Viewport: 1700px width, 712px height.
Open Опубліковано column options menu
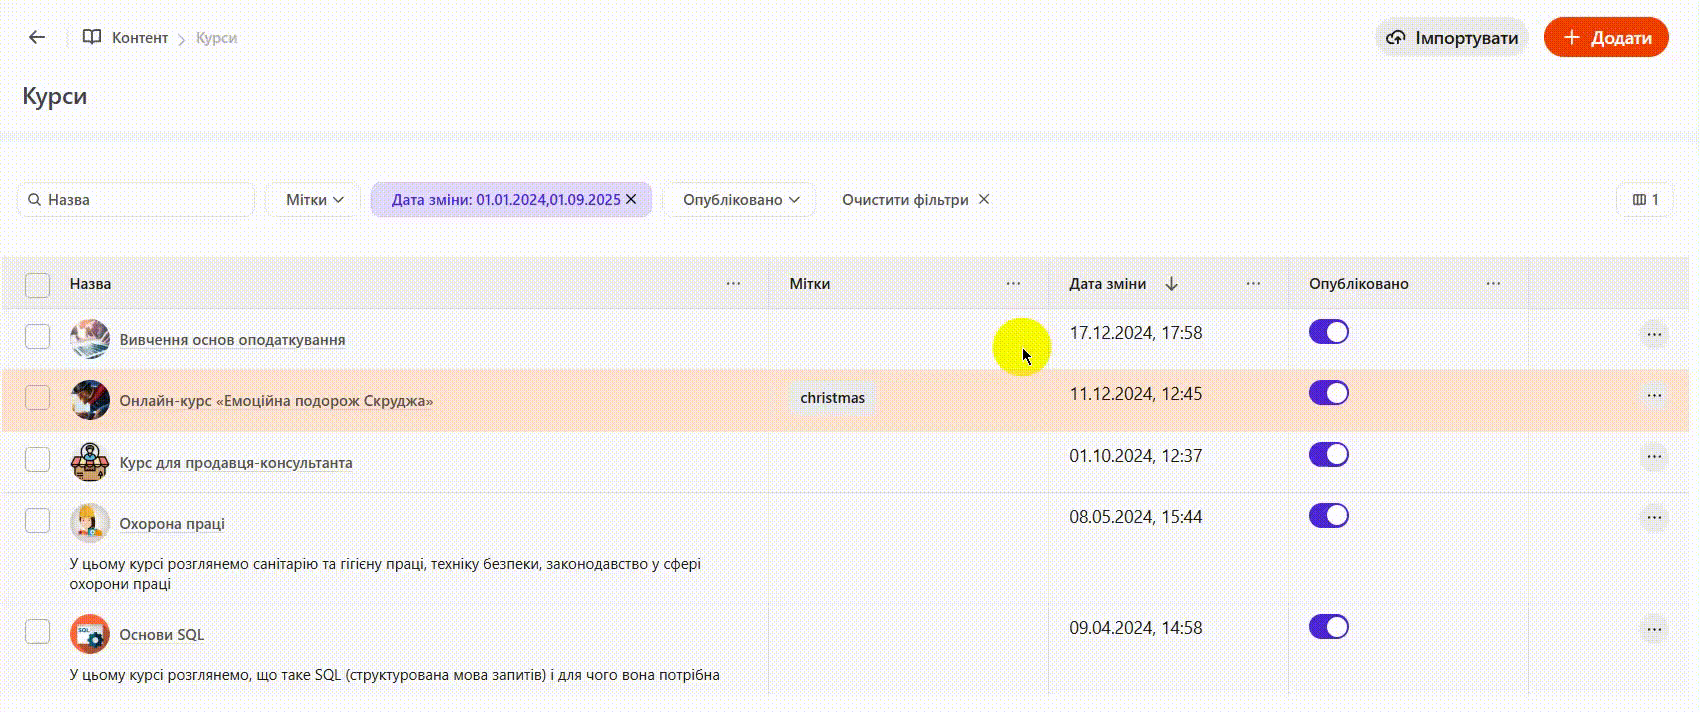[x=1493, y=284]
